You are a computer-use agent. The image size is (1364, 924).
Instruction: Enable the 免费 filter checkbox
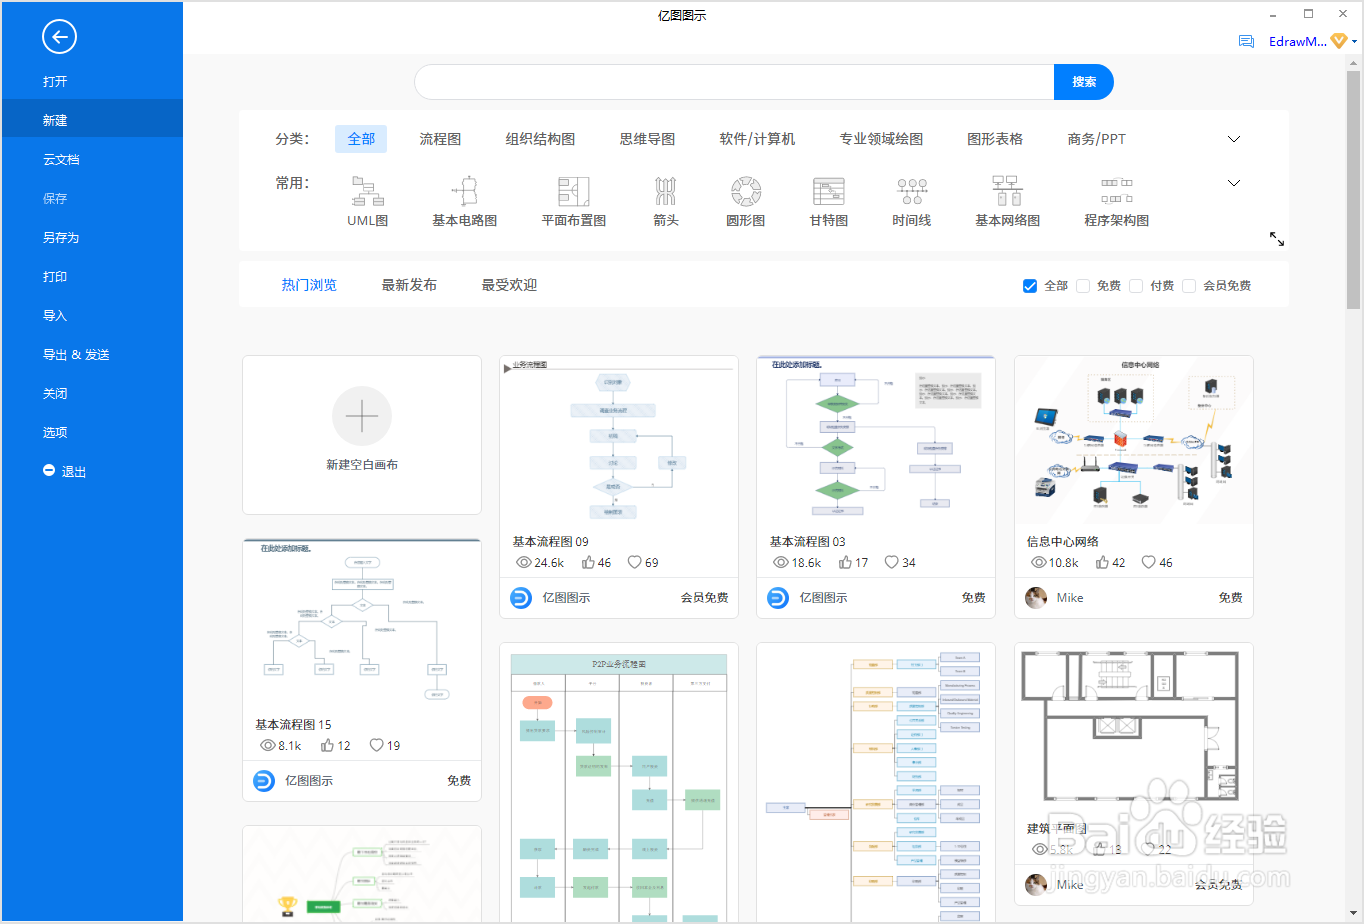point(1083,286)
